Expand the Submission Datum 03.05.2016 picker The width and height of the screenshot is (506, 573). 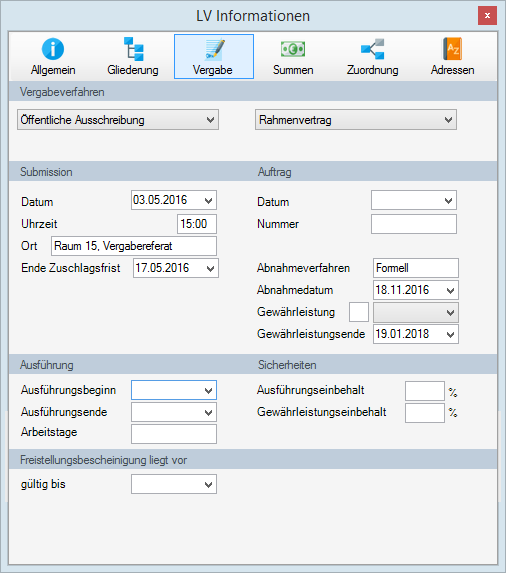(x=208, y=200)
